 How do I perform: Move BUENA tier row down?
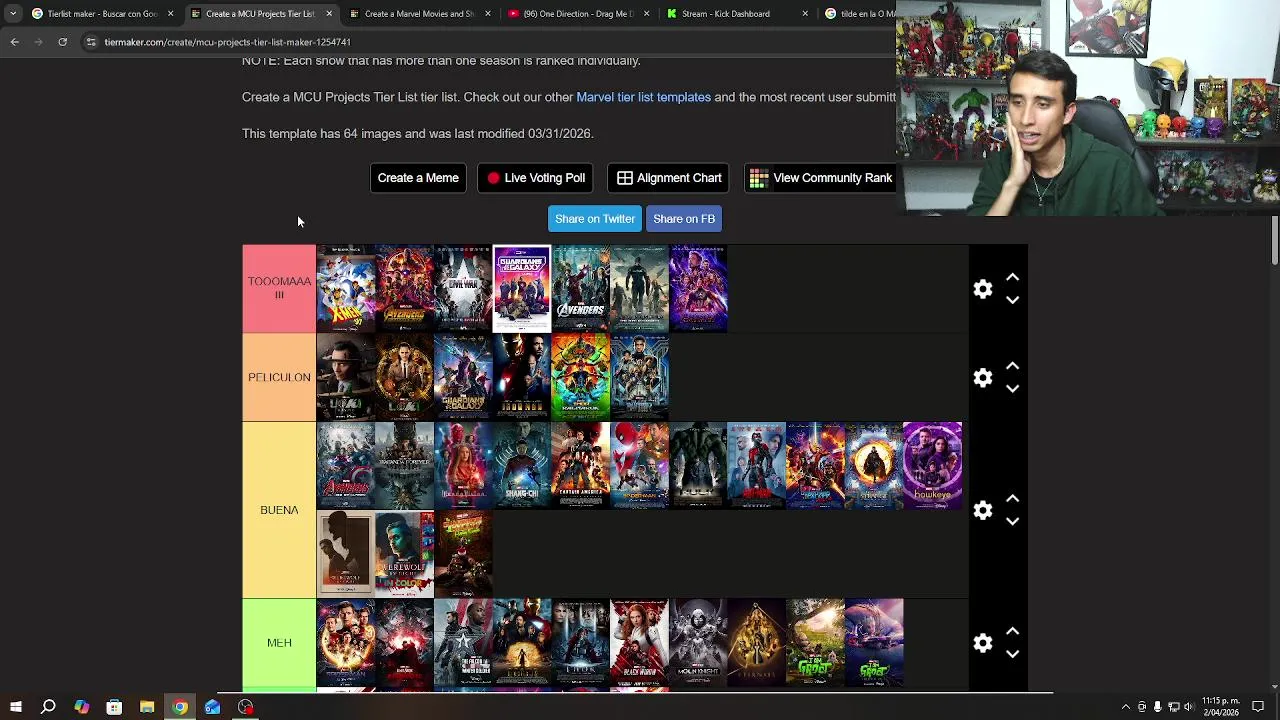click(x=1012, y=521)
